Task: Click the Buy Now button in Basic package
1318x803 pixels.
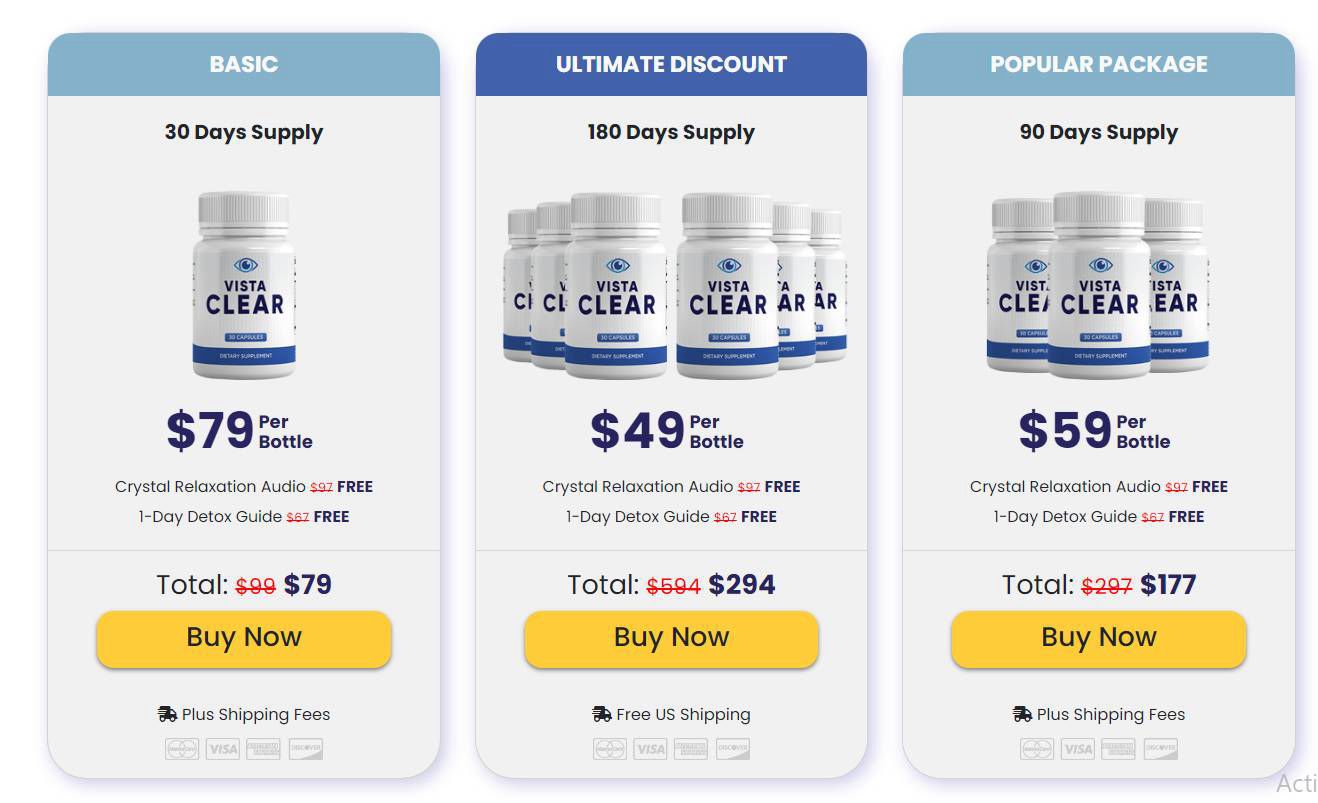Action: coord(243,638)
